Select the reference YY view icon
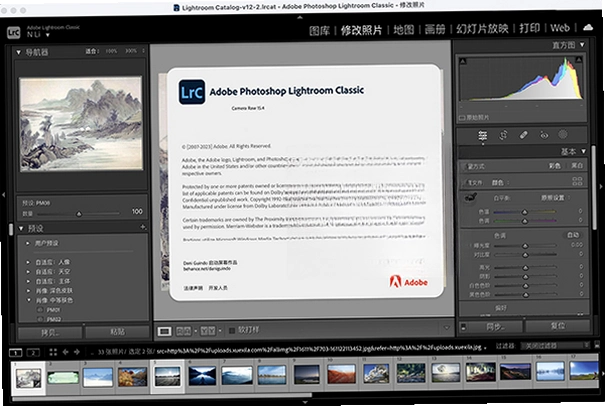The image size is (605, 406). (x=208, y=331)
